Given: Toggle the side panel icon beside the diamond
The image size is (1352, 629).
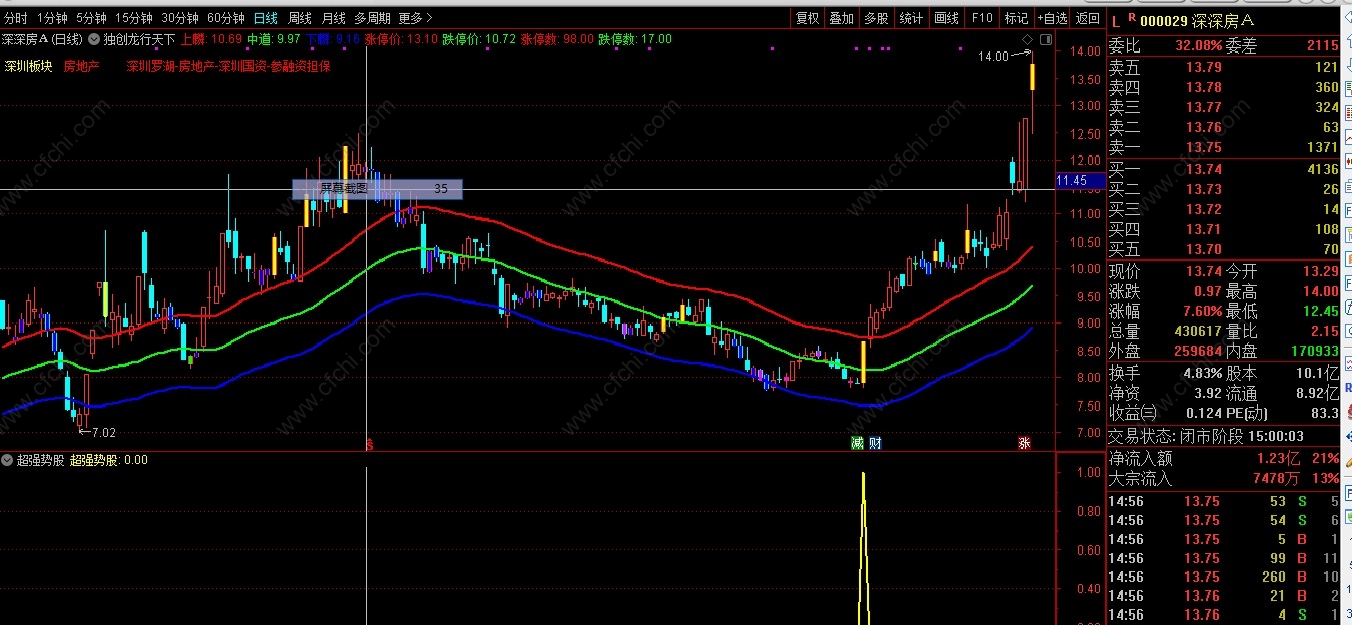Looking at the screenshot, I should [x=1046, y=39].
